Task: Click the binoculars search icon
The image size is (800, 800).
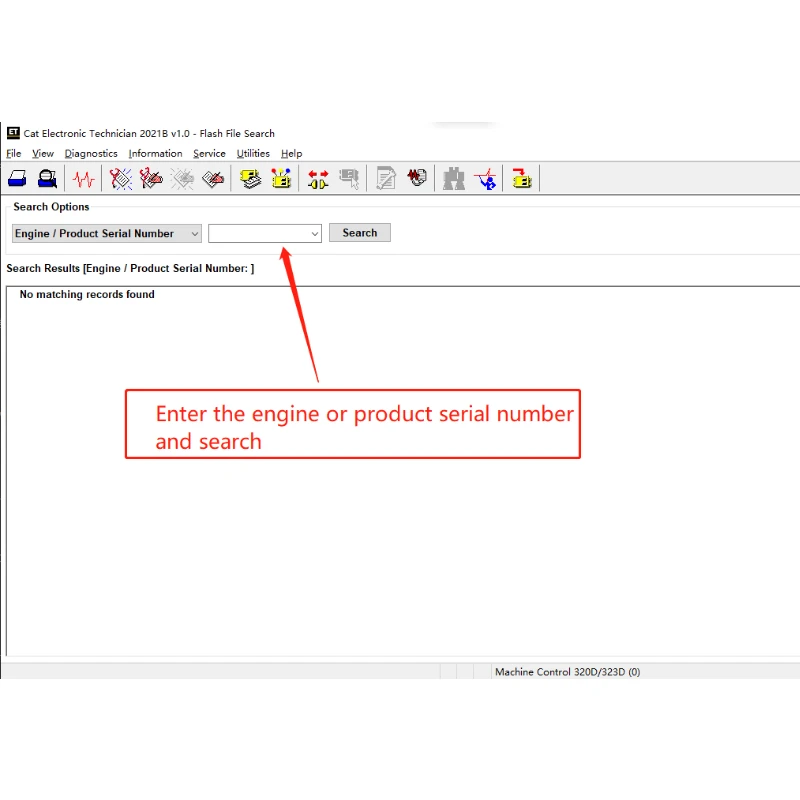Action: click(x=454, y=179)
